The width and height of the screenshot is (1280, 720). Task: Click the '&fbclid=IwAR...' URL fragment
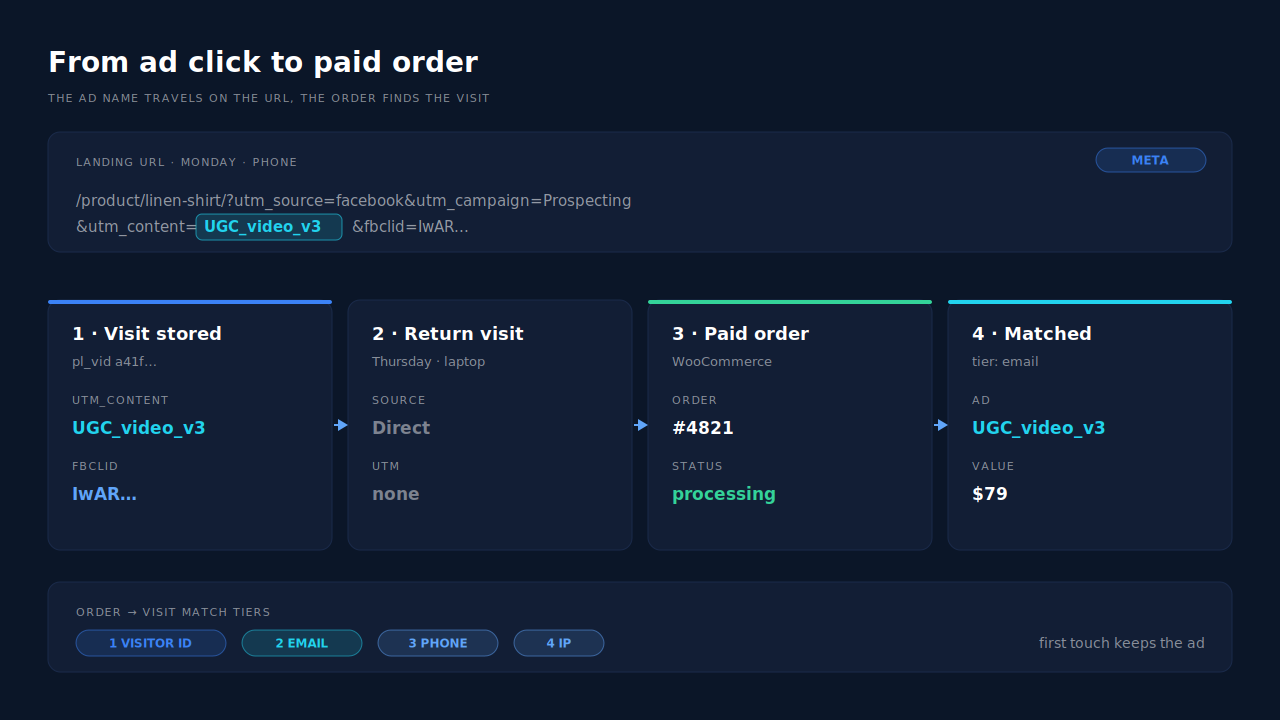click(x=410, y=227)
